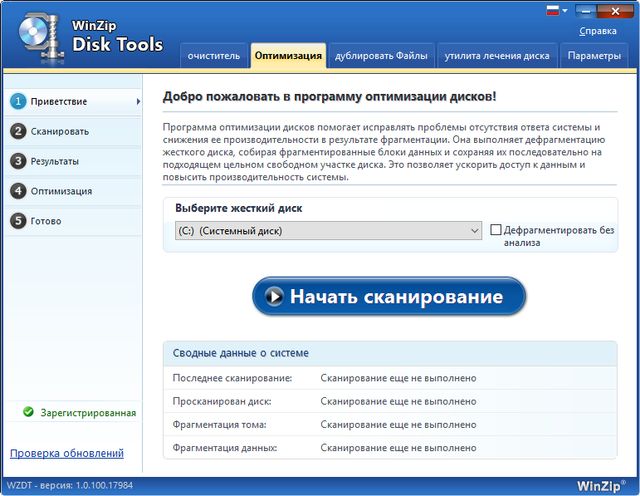Image resolution: width=640 pixels, height=496 pixels.
Task: Click the step 5 number circle icon
Action: (18, 220)
